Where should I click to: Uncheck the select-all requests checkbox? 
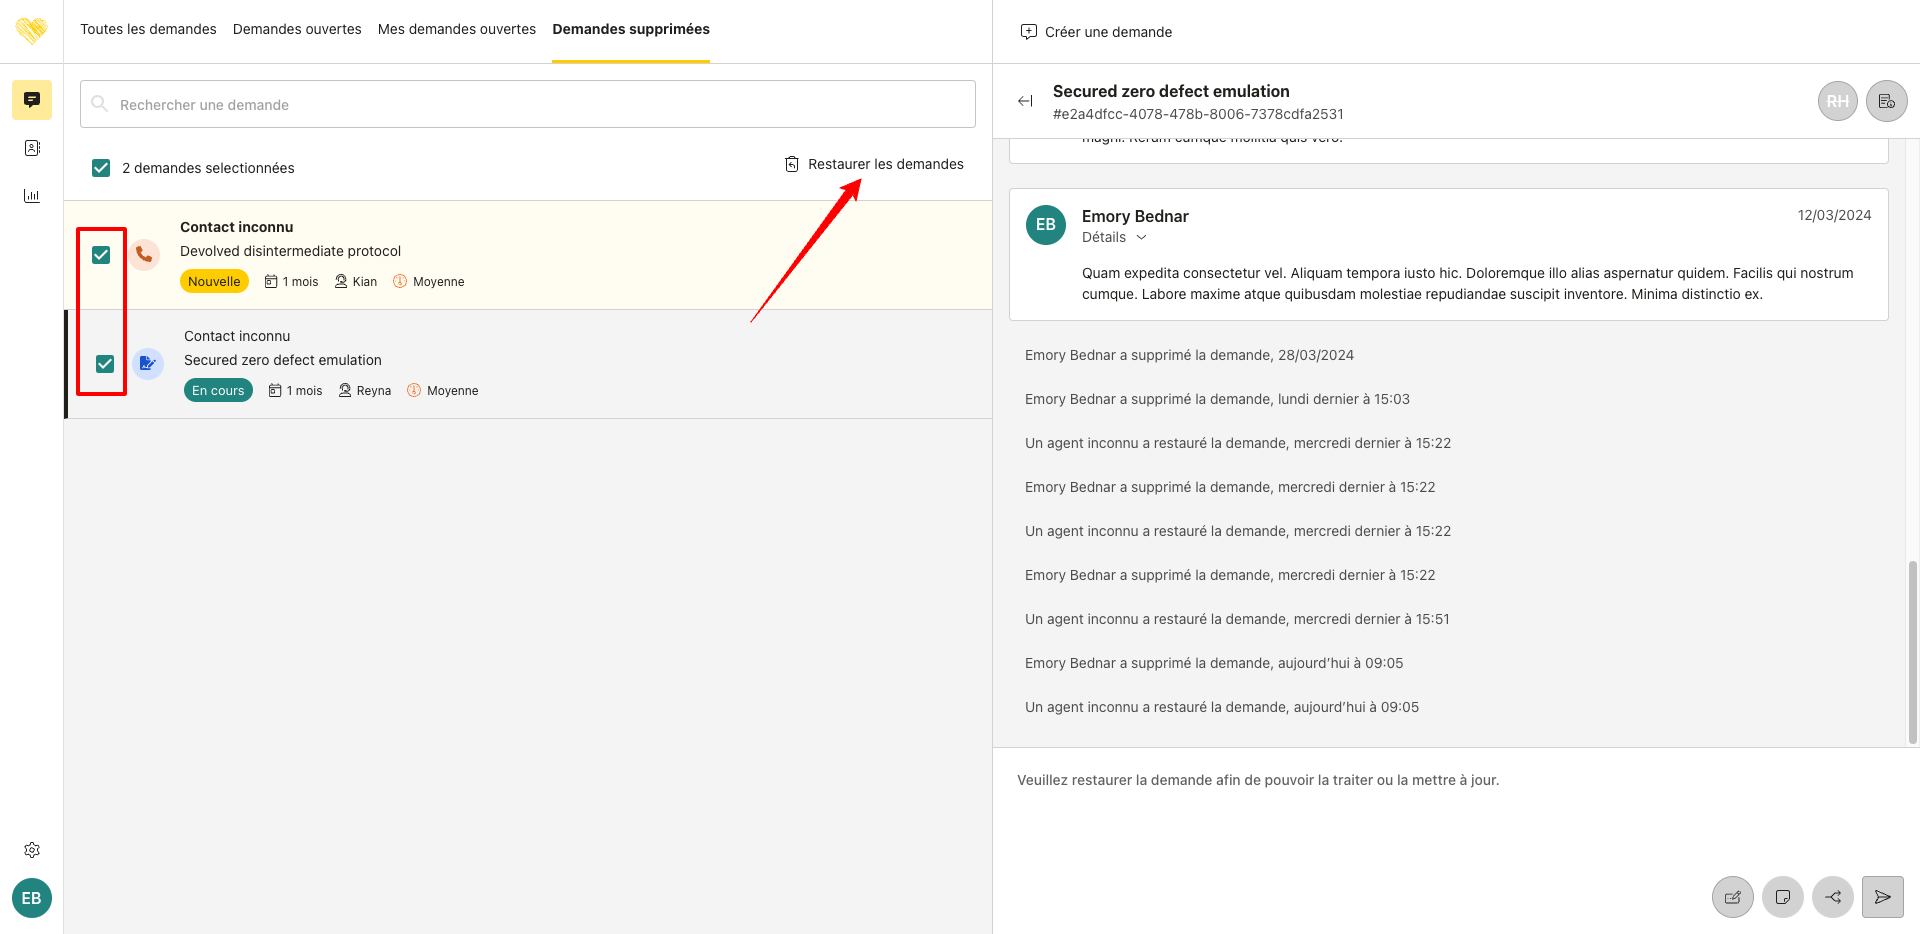(101, 168)
